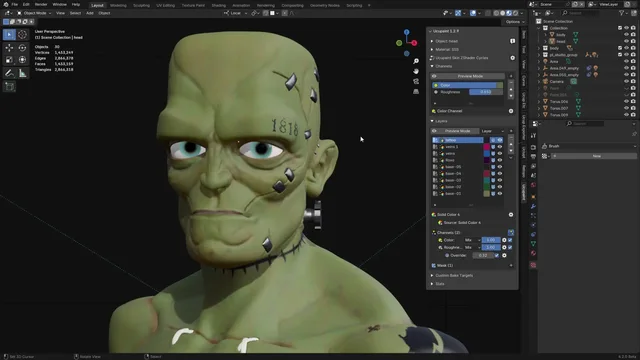Click the blue Z axis gizmo ball

(x=407, y=32)
